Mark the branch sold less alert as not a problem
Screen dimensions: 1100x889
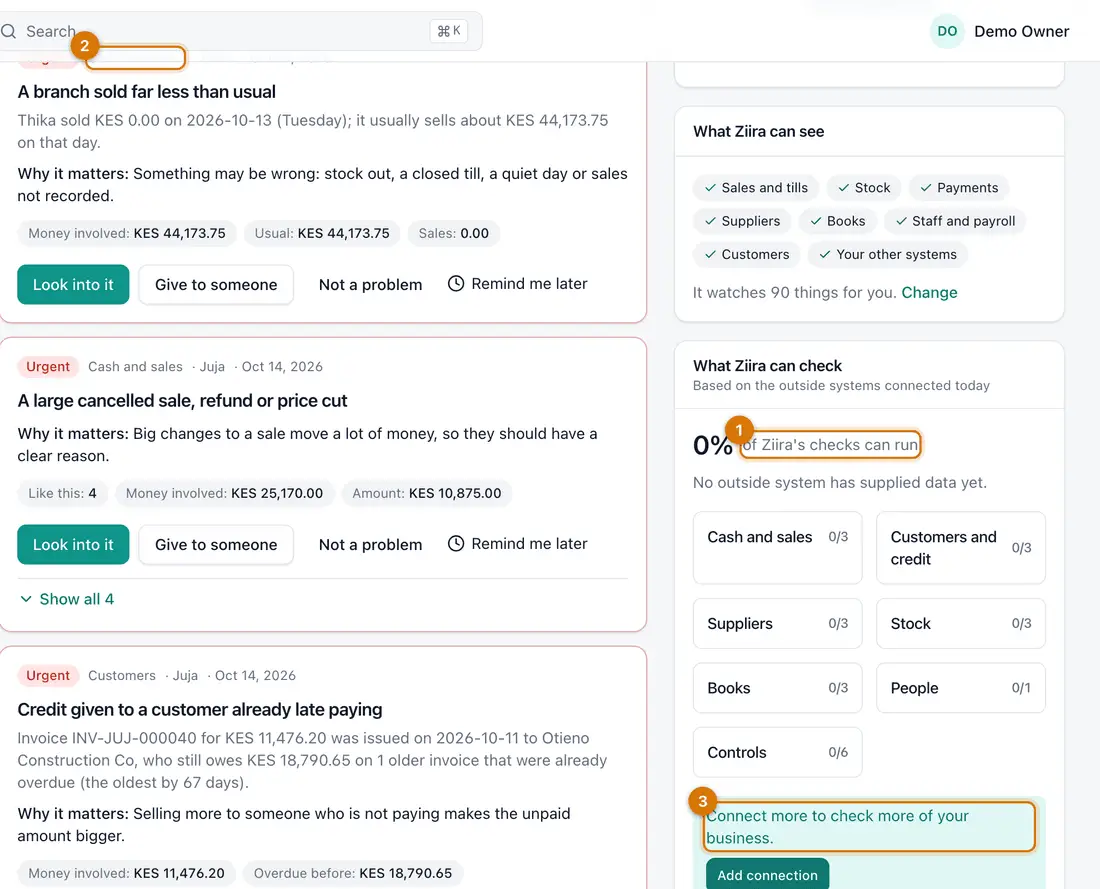370,284
